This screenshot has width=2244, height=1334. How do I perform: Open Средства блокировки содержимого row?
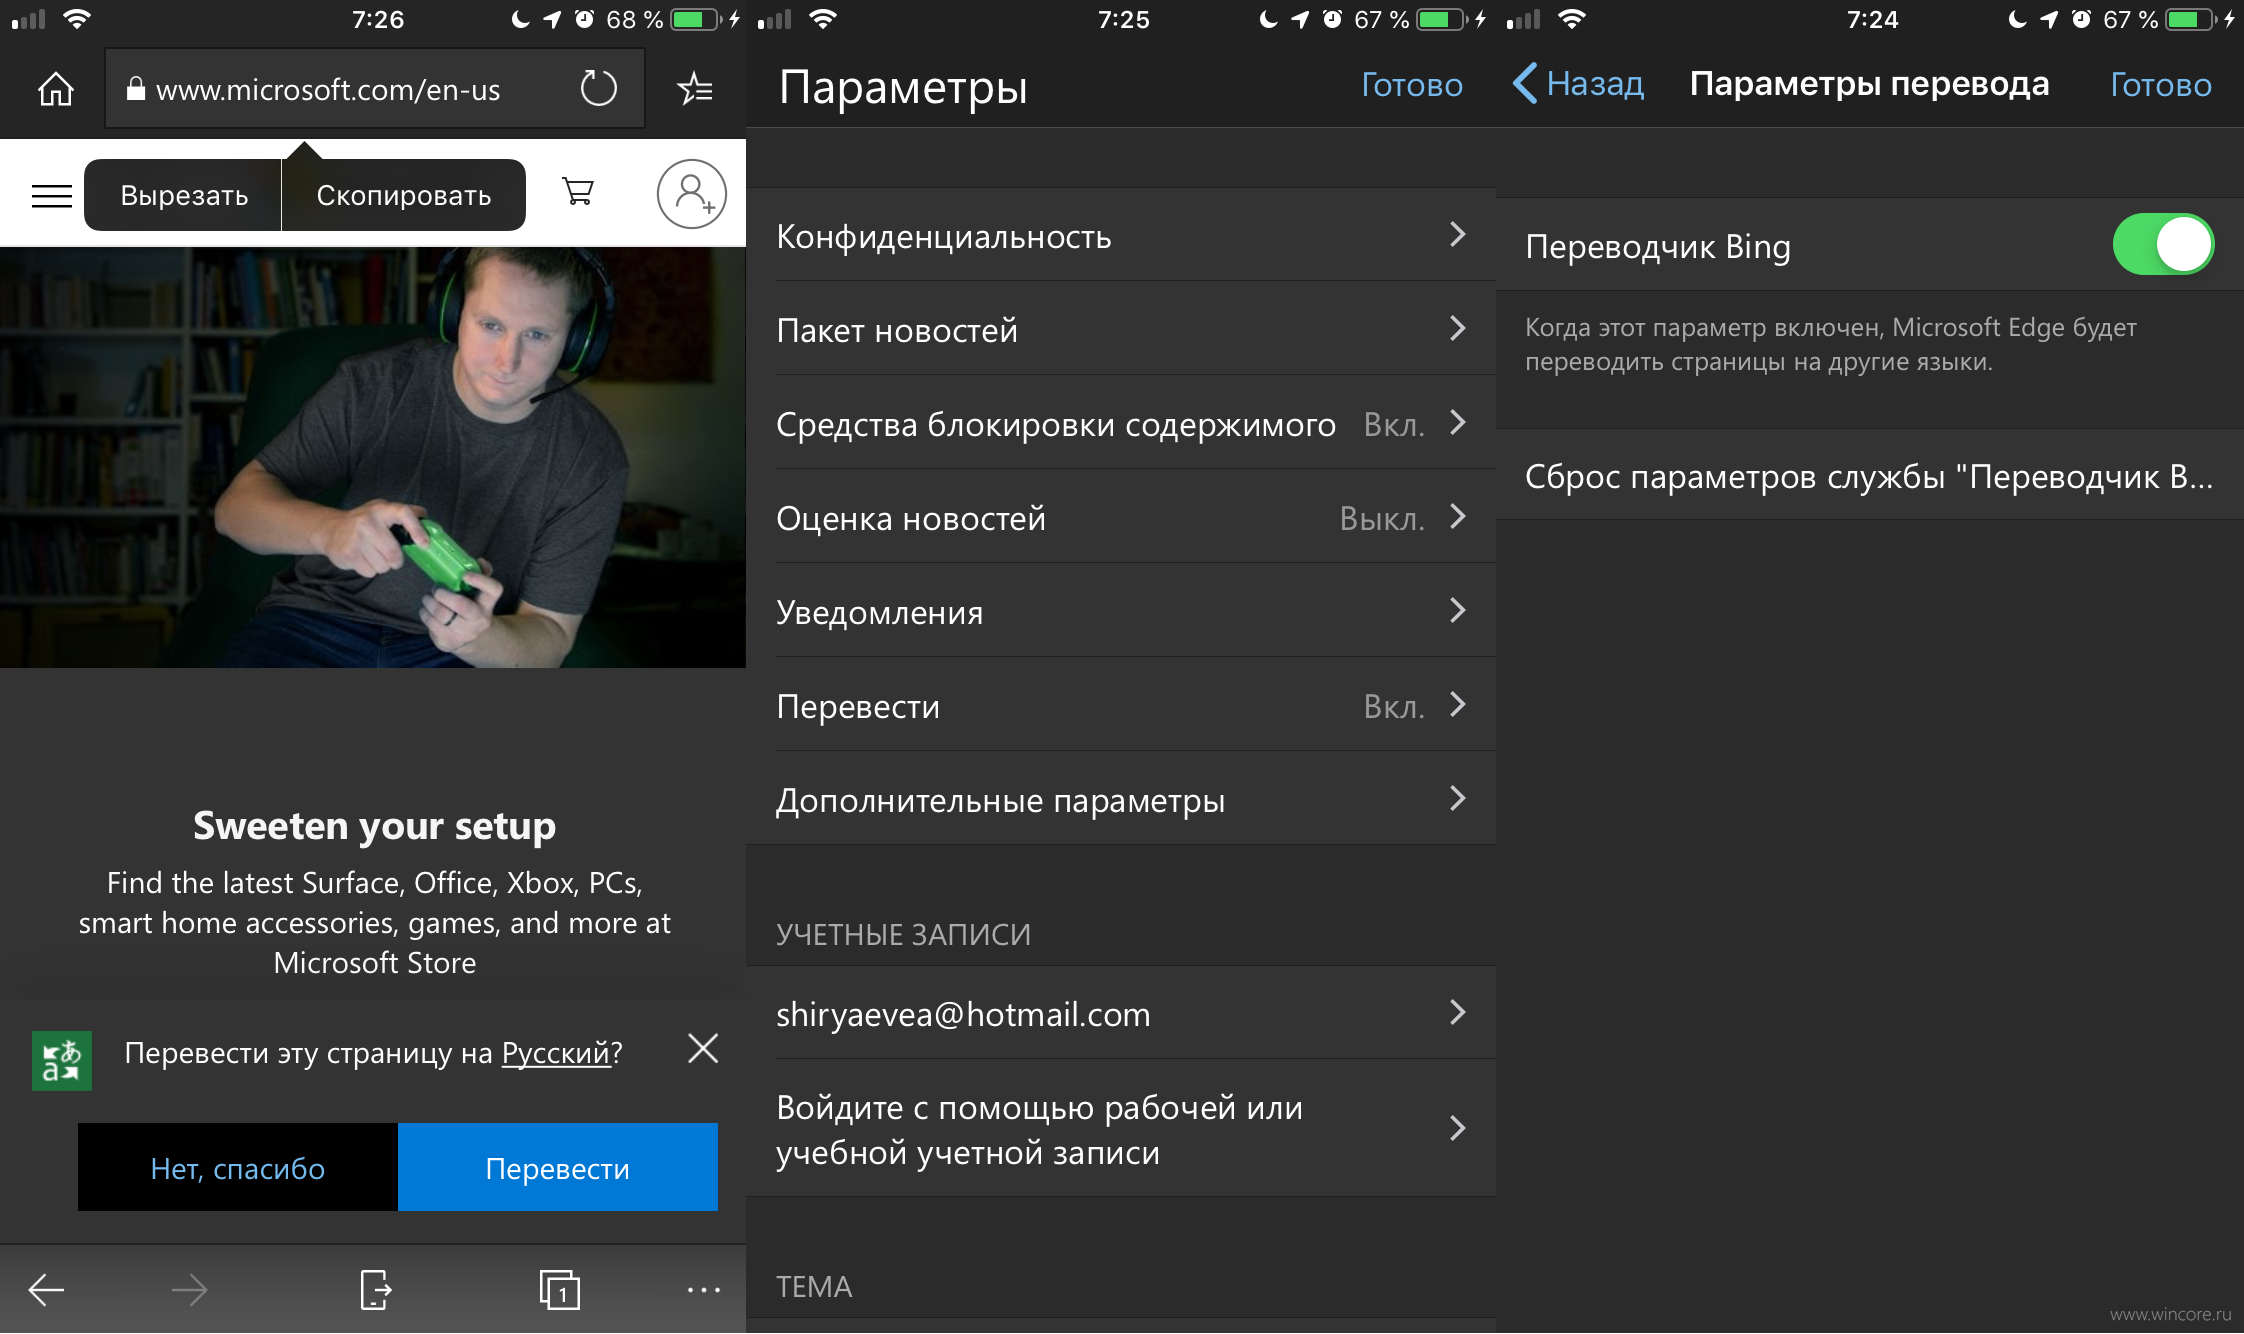(1121, 423)
